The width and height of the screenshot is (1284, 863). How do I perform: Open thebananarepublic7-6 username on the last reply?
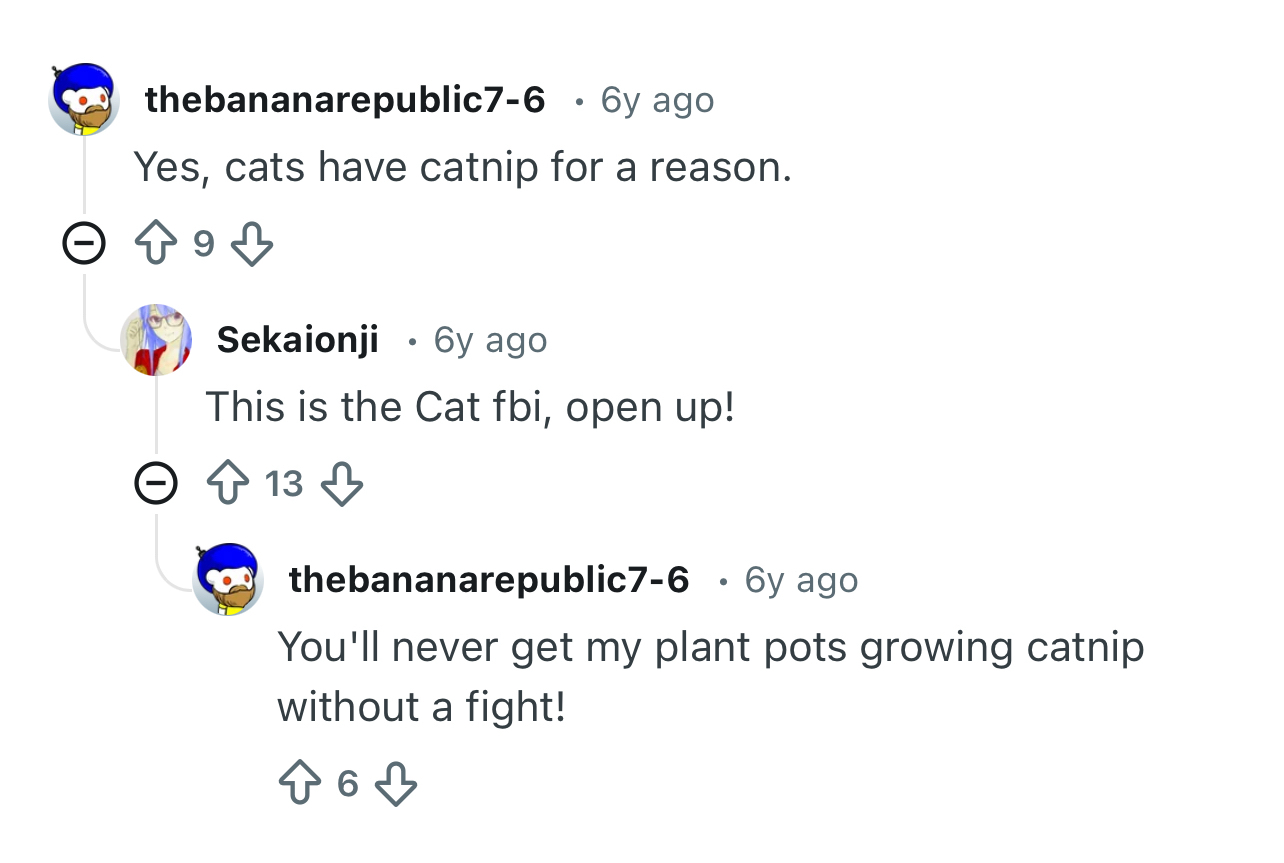coord(489,580)
